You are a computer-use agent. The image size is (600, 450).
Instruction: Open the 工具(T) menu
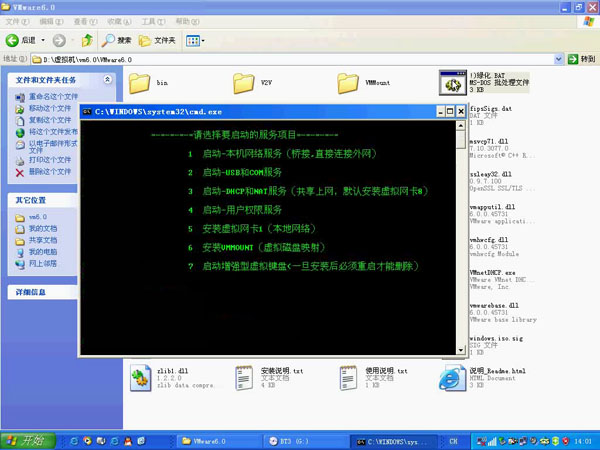pyautogui.click(x=152, y=20)
